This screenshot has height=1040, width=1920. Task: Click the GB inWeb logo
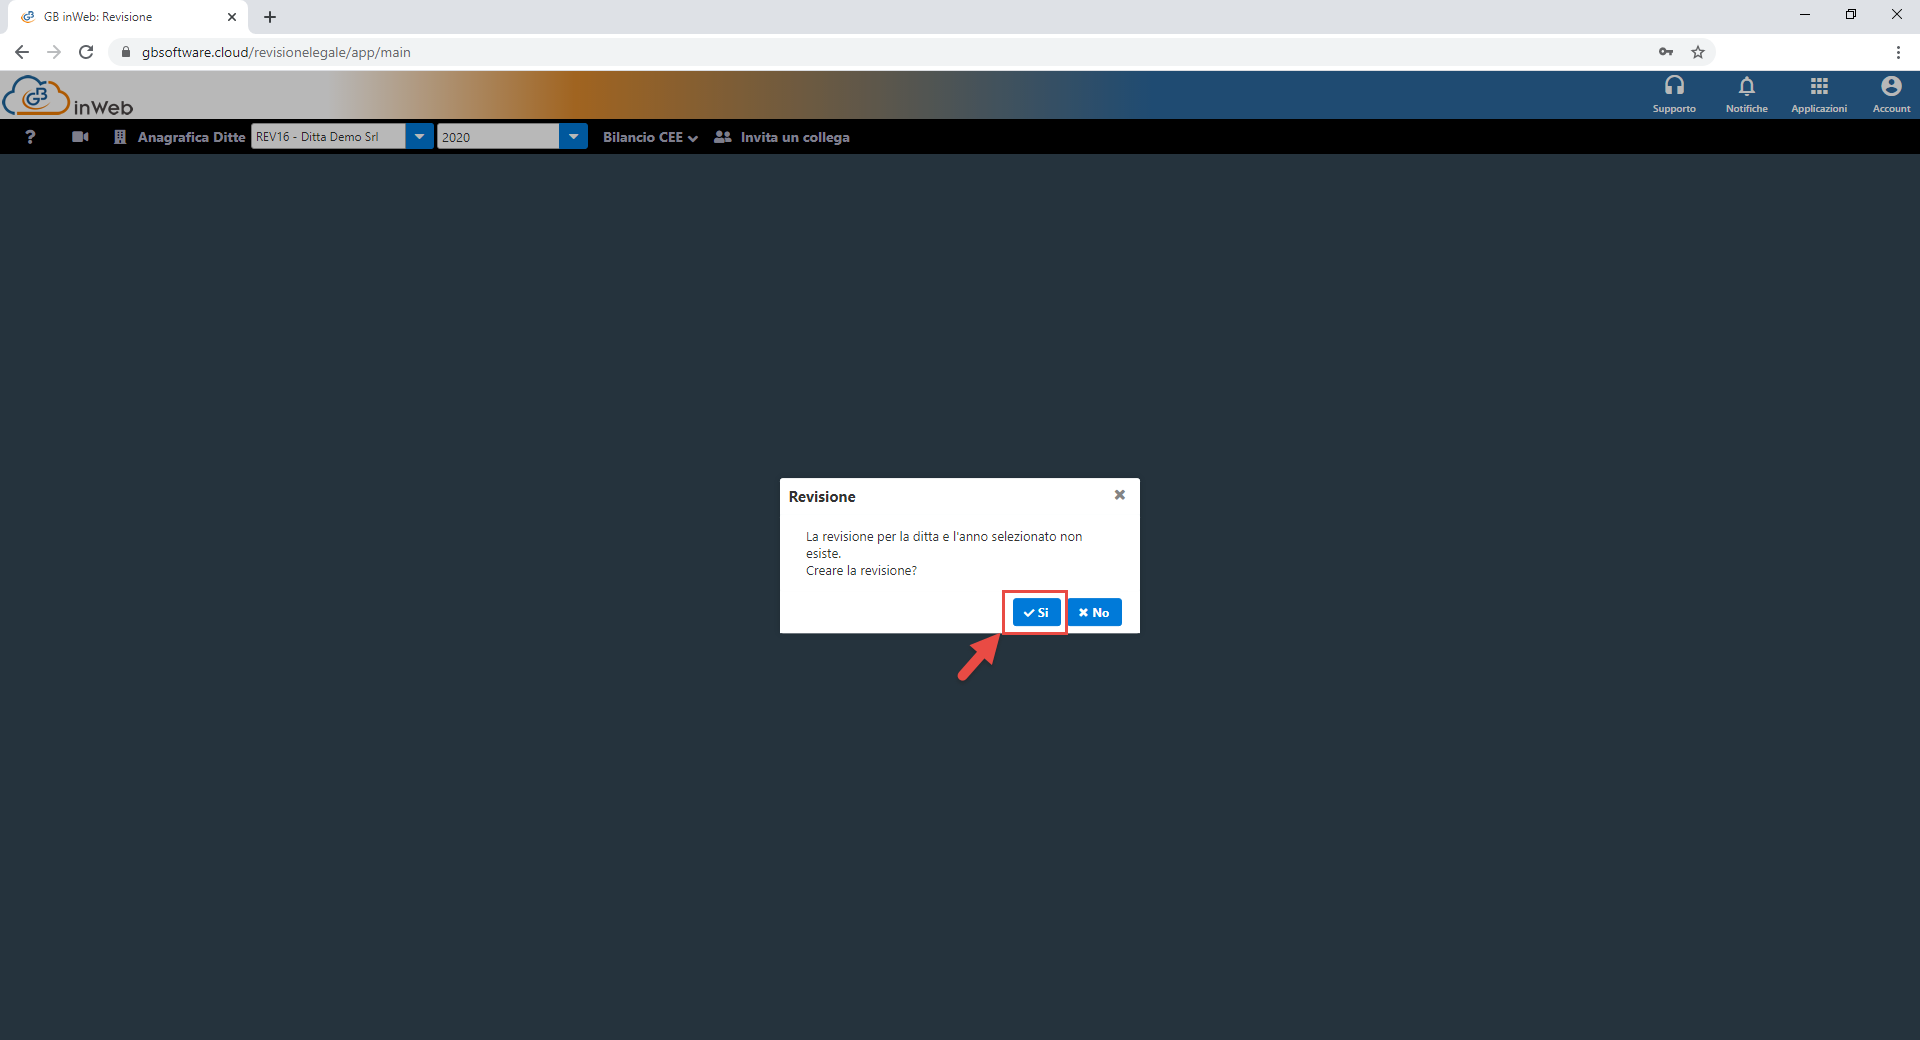tap(67, 96)
